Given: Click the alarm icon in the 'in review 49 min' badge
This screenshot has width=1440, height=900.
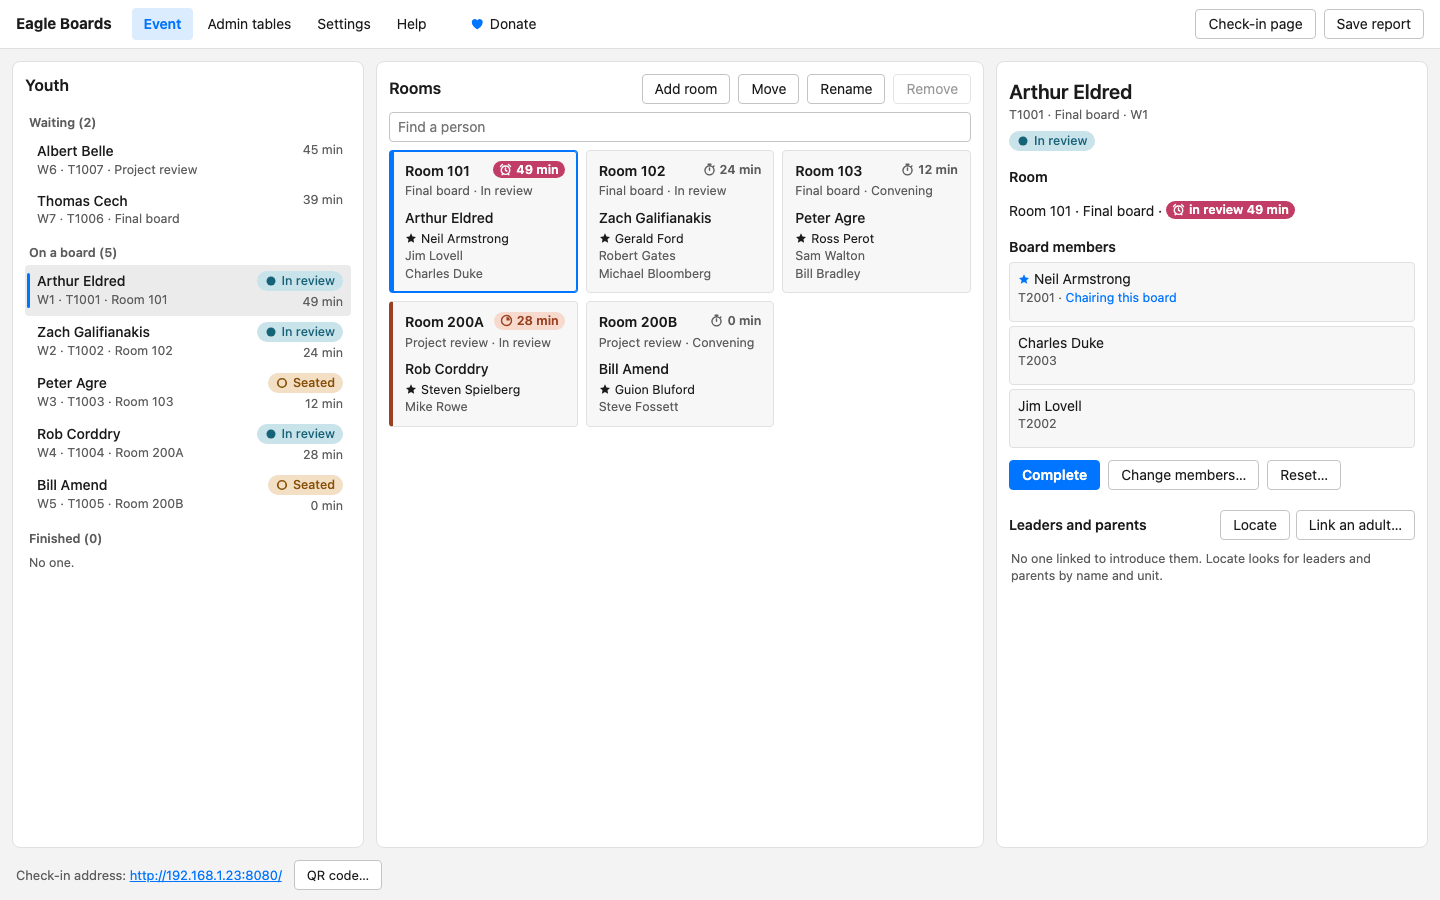Looking at the screenshot, I should 1178,210.
